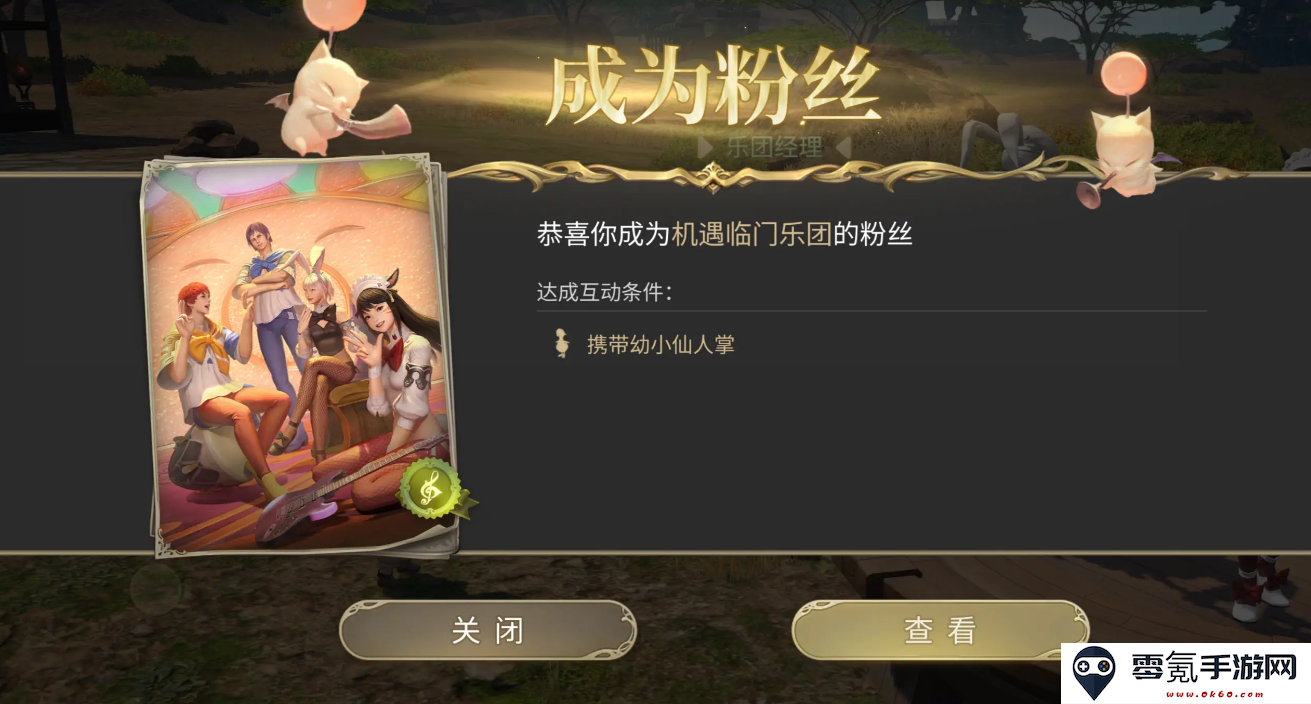Image resolution: width=1311 pixels, height=704 pixels.
Task: Open details with the 查看 button
Action: click(940, 630)
